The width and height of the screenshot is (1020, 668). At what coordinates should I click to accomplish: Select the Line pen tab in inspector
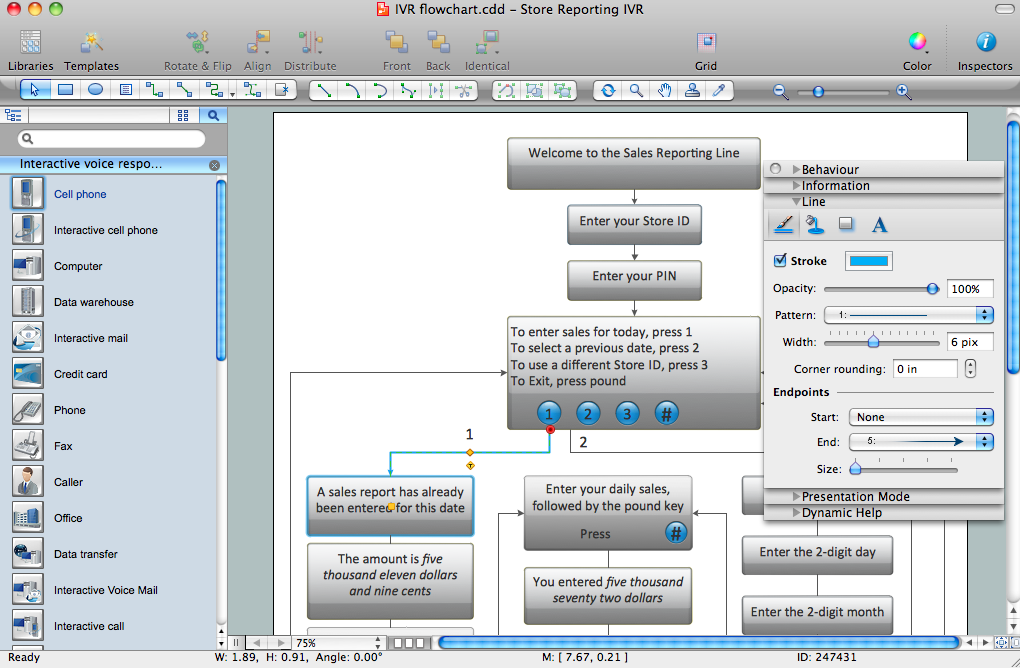pos(784,224)
